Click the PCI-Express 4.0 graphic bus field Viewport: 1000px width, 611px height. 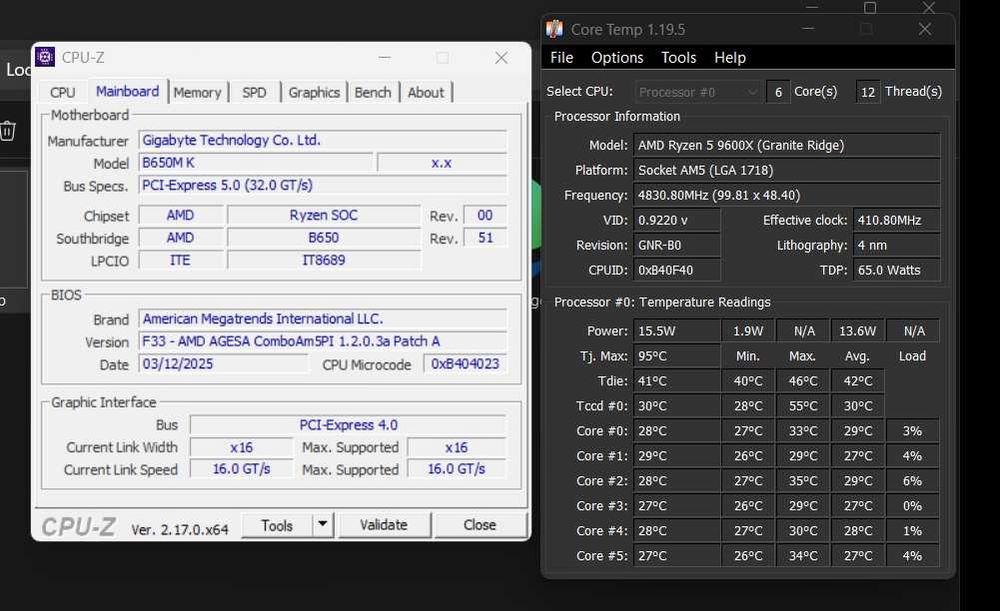click(x=348, y=425)
